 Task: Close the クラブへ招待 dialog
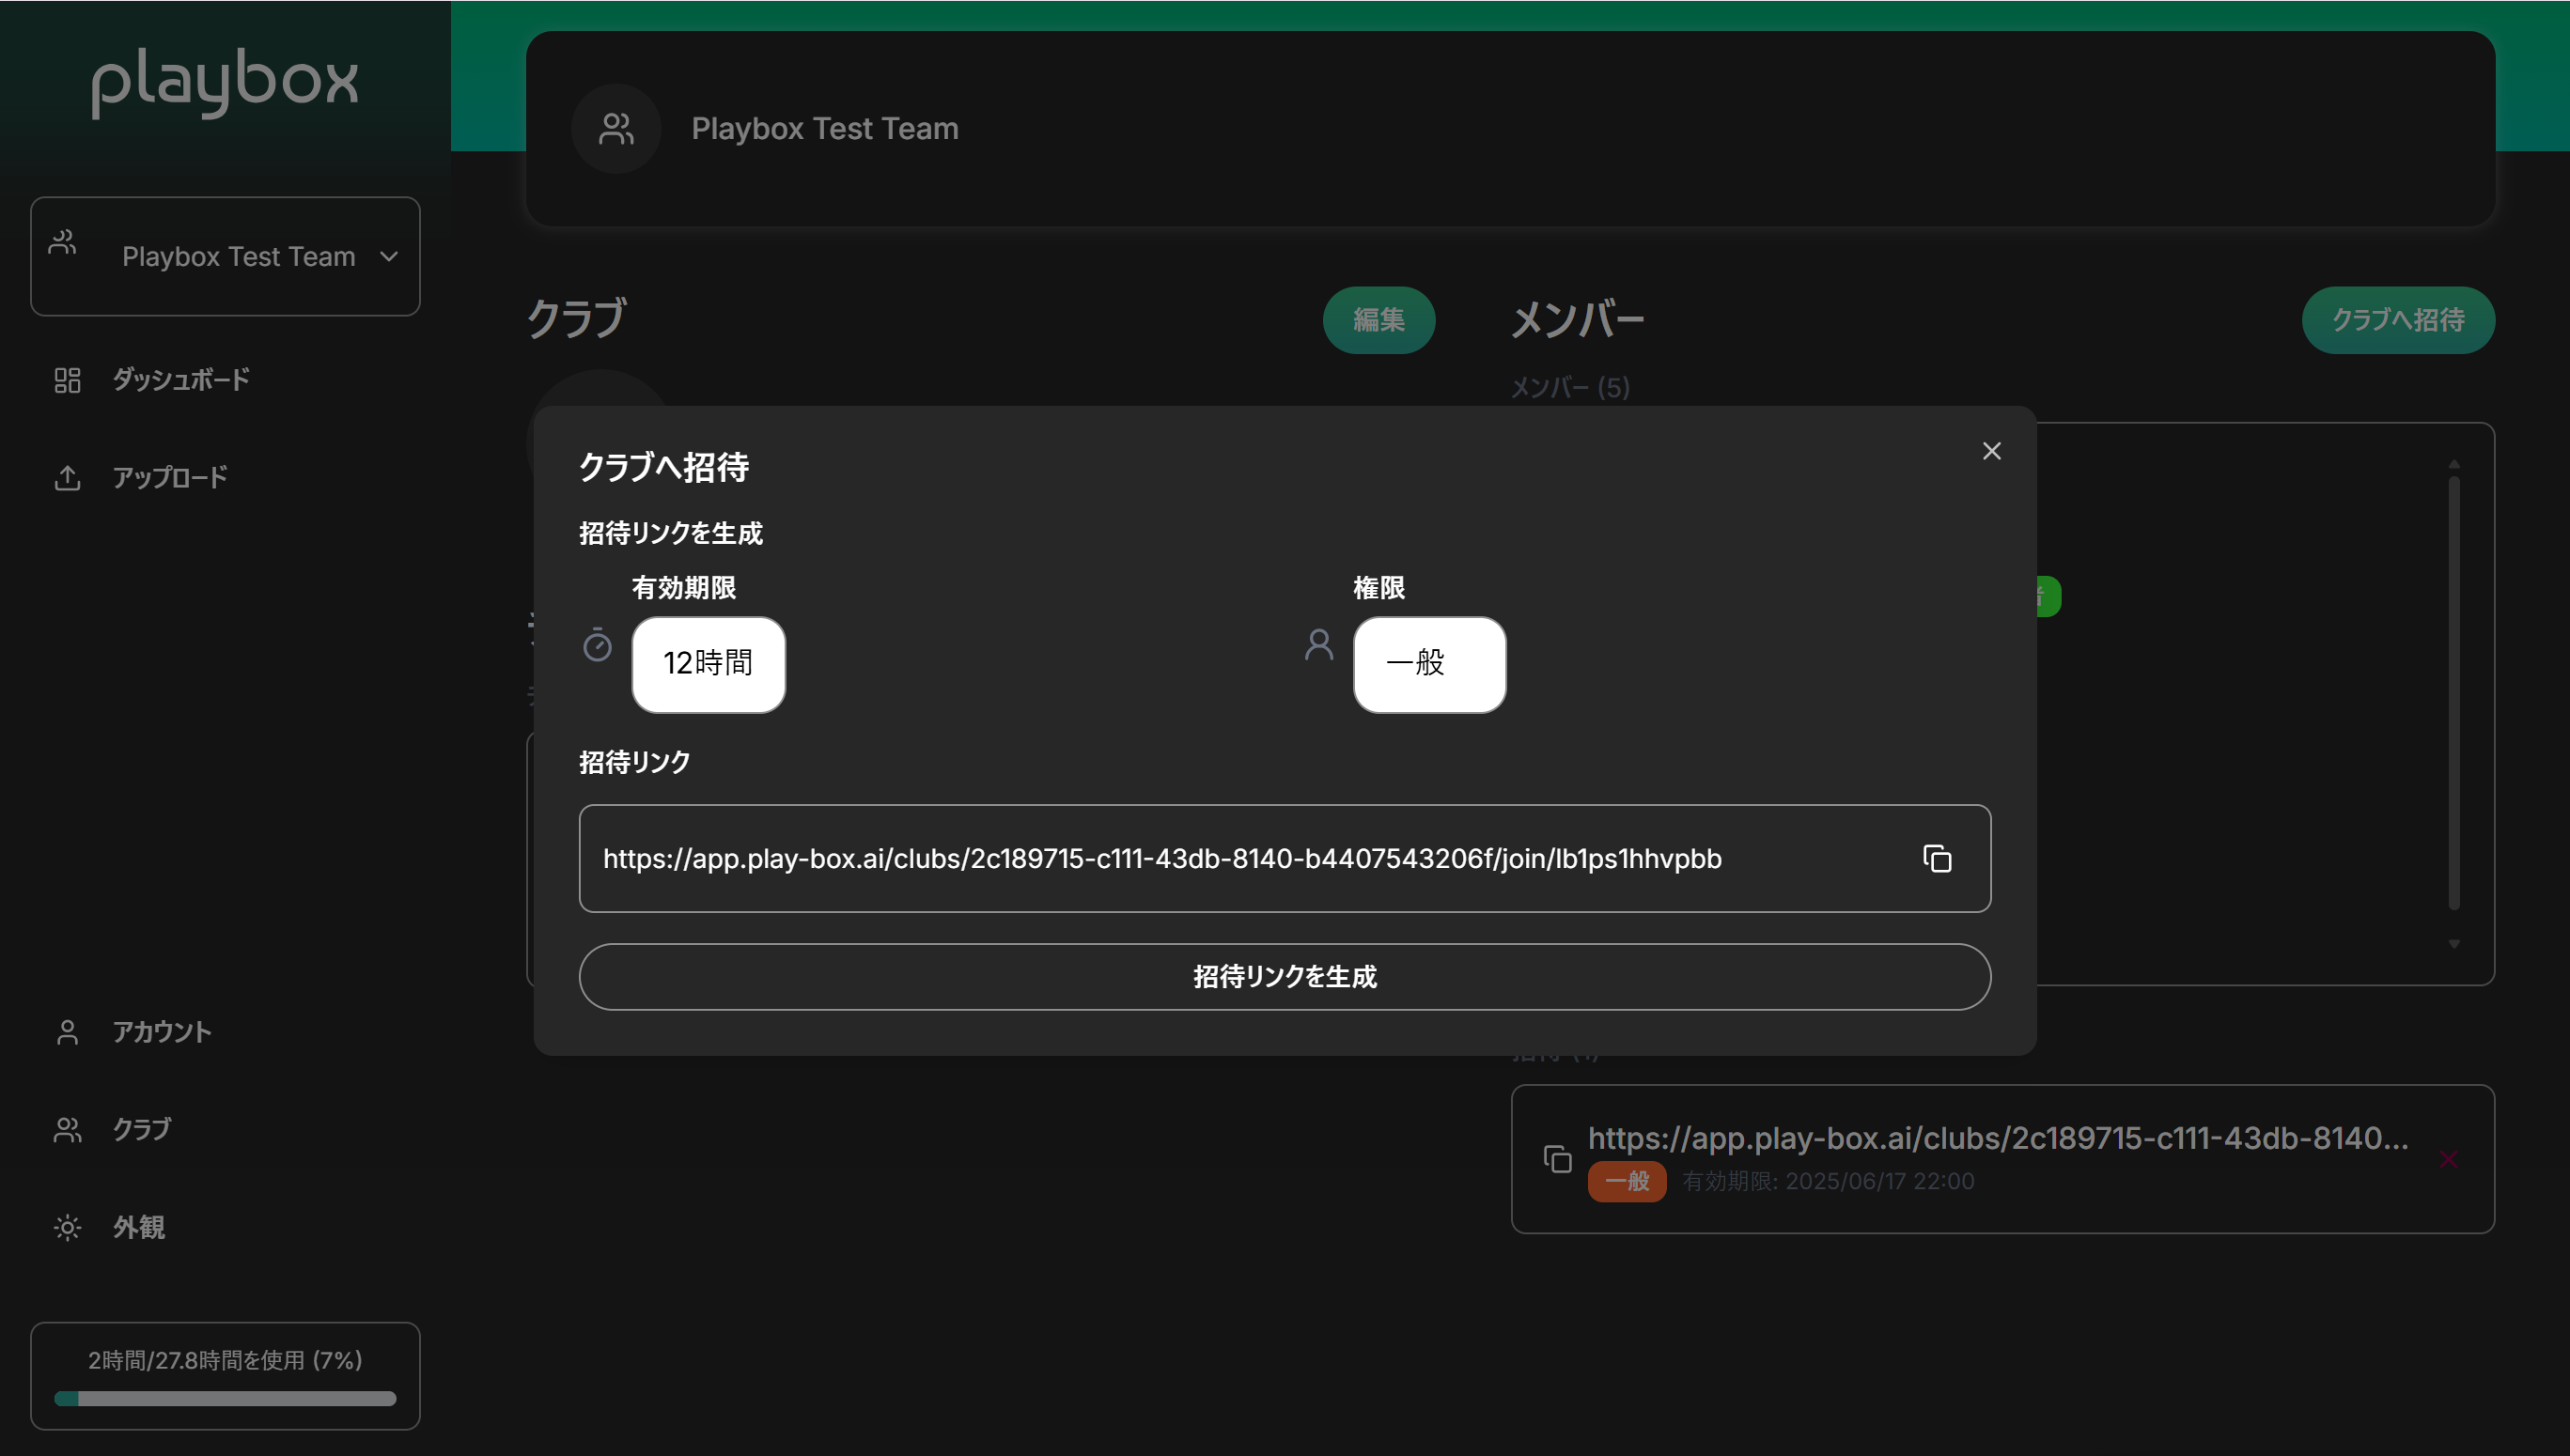(1991, 451)
